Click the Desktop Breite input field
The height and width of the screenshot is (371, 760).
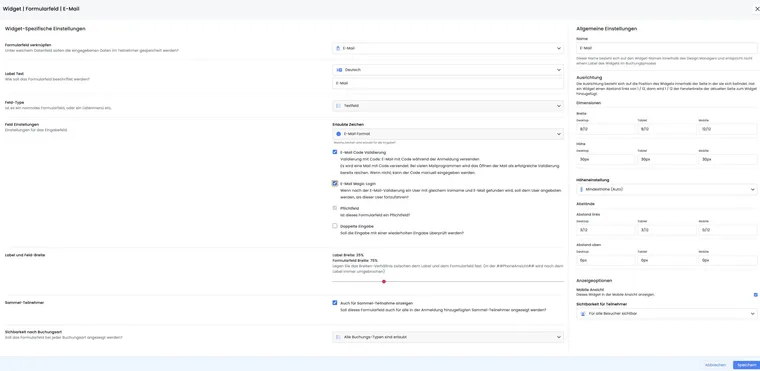pos(605,129)
